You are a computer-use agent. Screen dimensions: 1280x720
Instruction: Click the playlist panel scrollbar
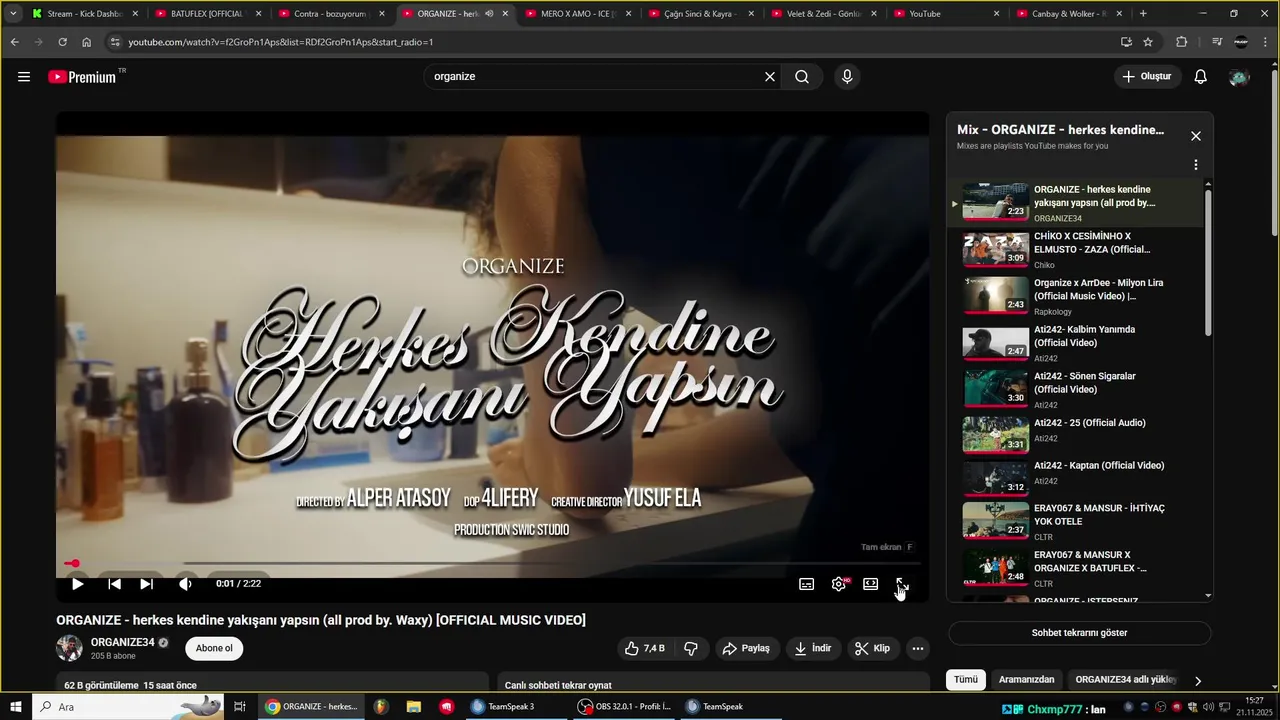click(1208, 262)
